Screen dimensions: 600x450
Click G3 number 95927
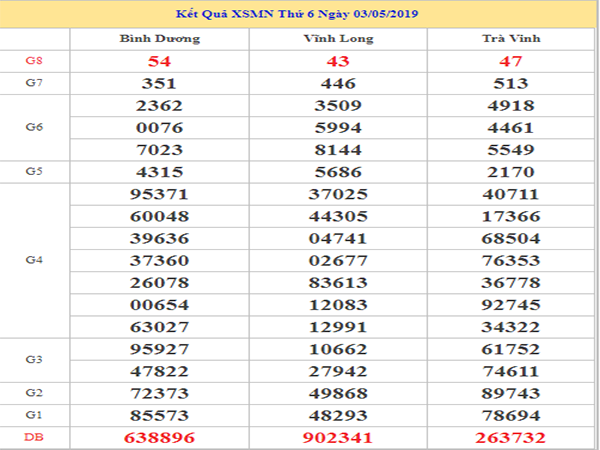click(160, 349)
